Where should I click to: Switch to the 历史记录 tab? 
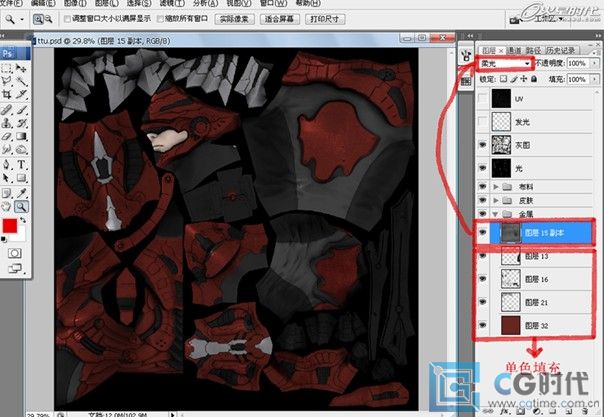(x=560, y=50)
